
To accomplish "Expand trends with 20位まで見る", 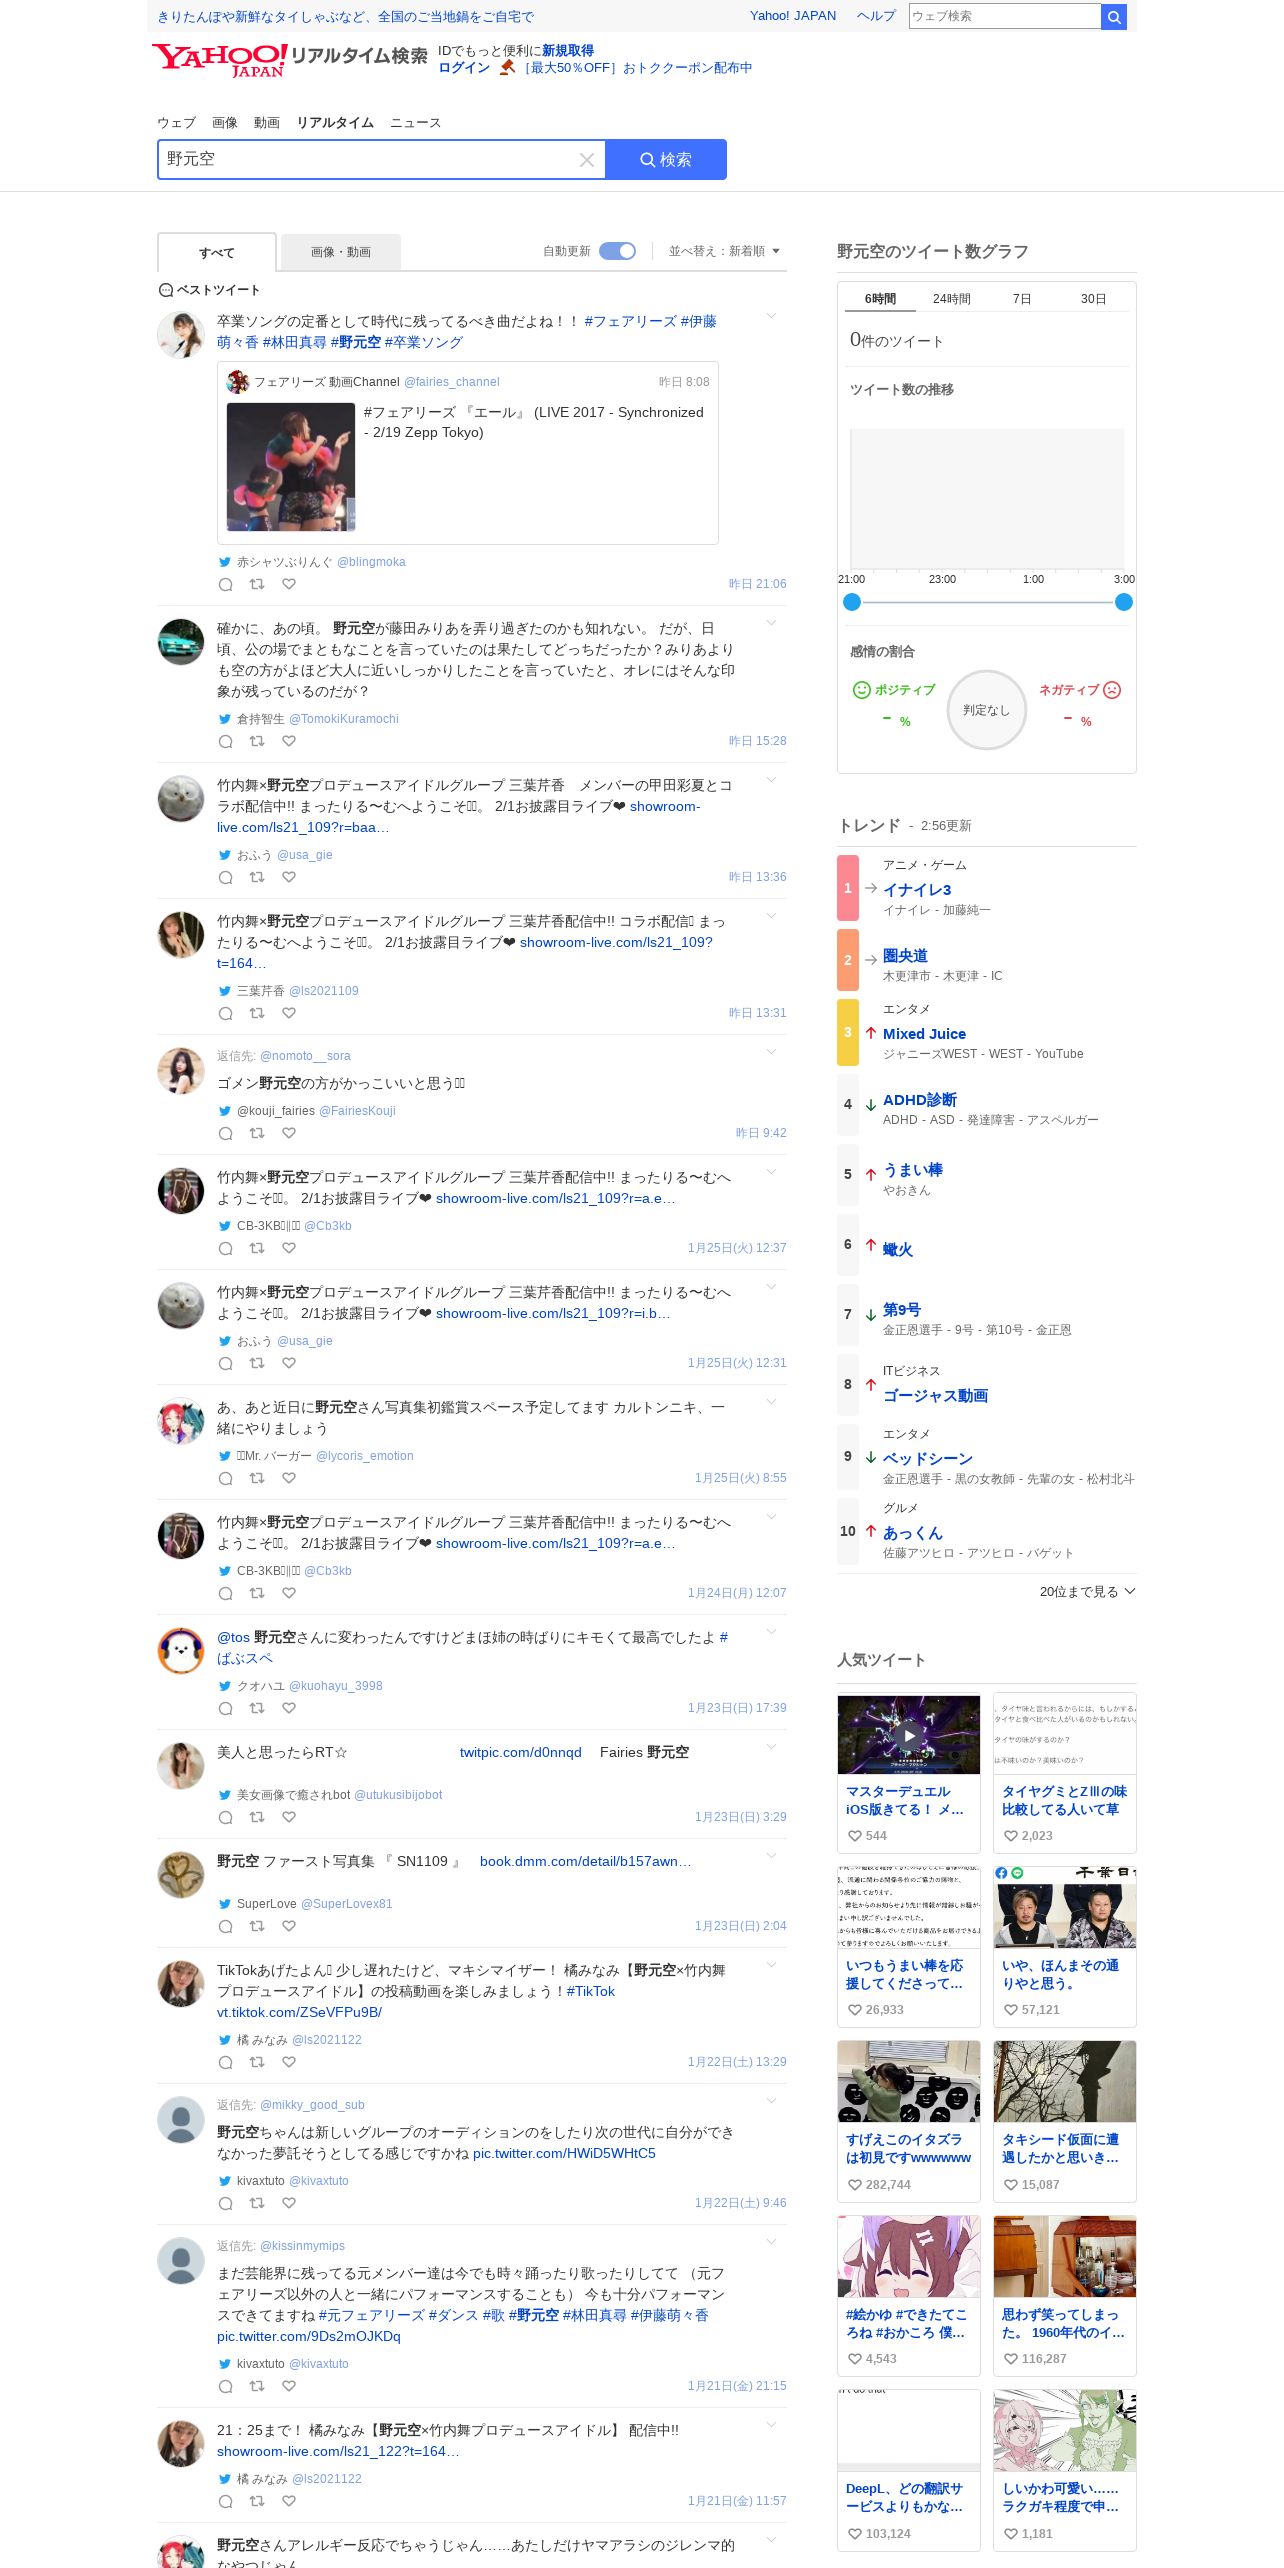I will (1087, 1591).
